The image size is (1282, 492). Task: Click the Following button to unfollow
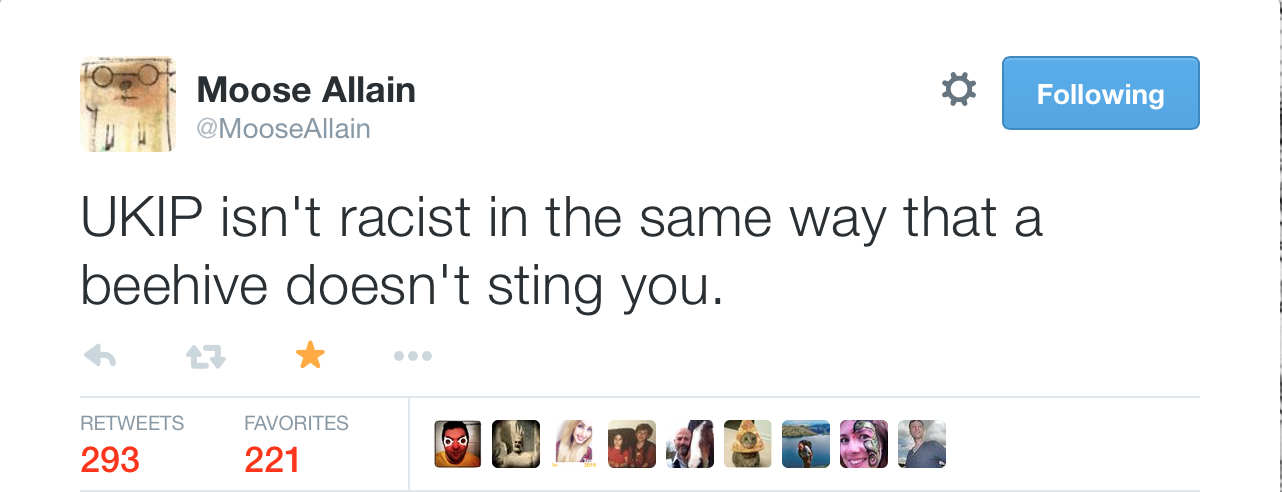click(1100, 94)
